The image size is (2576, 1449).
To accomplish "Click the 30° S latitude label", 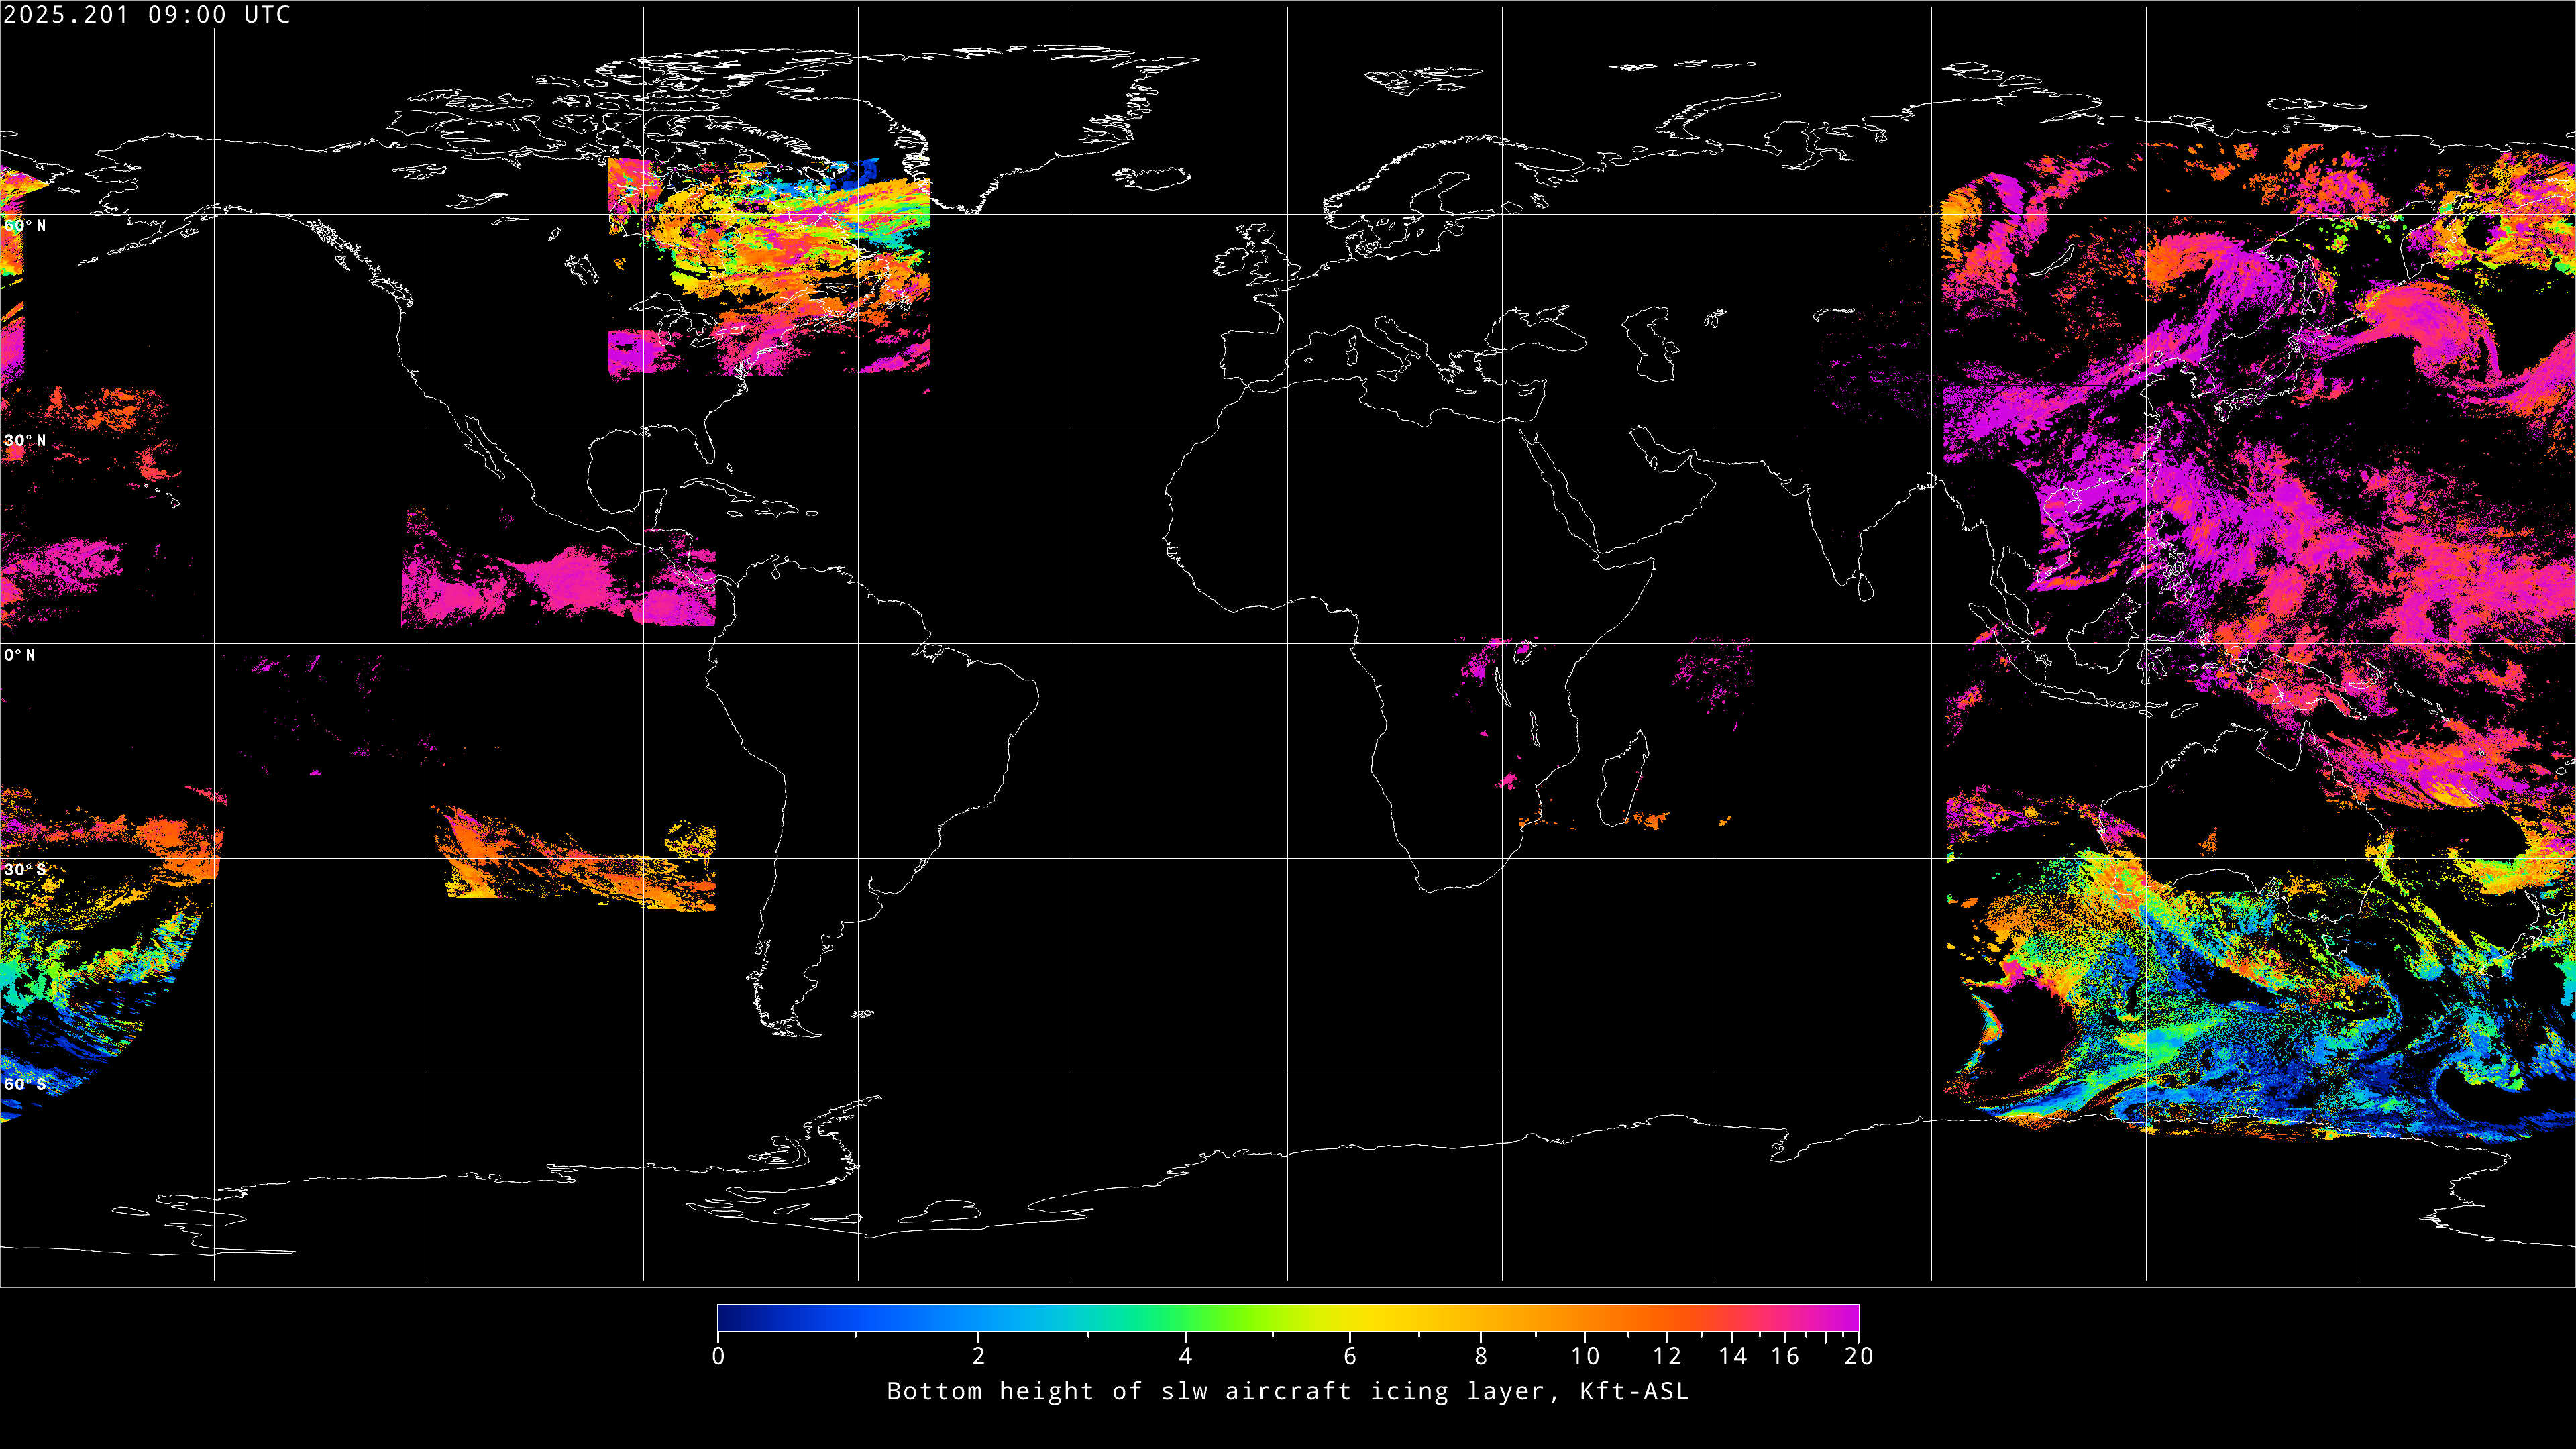I will pyautogui.click(x=25, y=870).
